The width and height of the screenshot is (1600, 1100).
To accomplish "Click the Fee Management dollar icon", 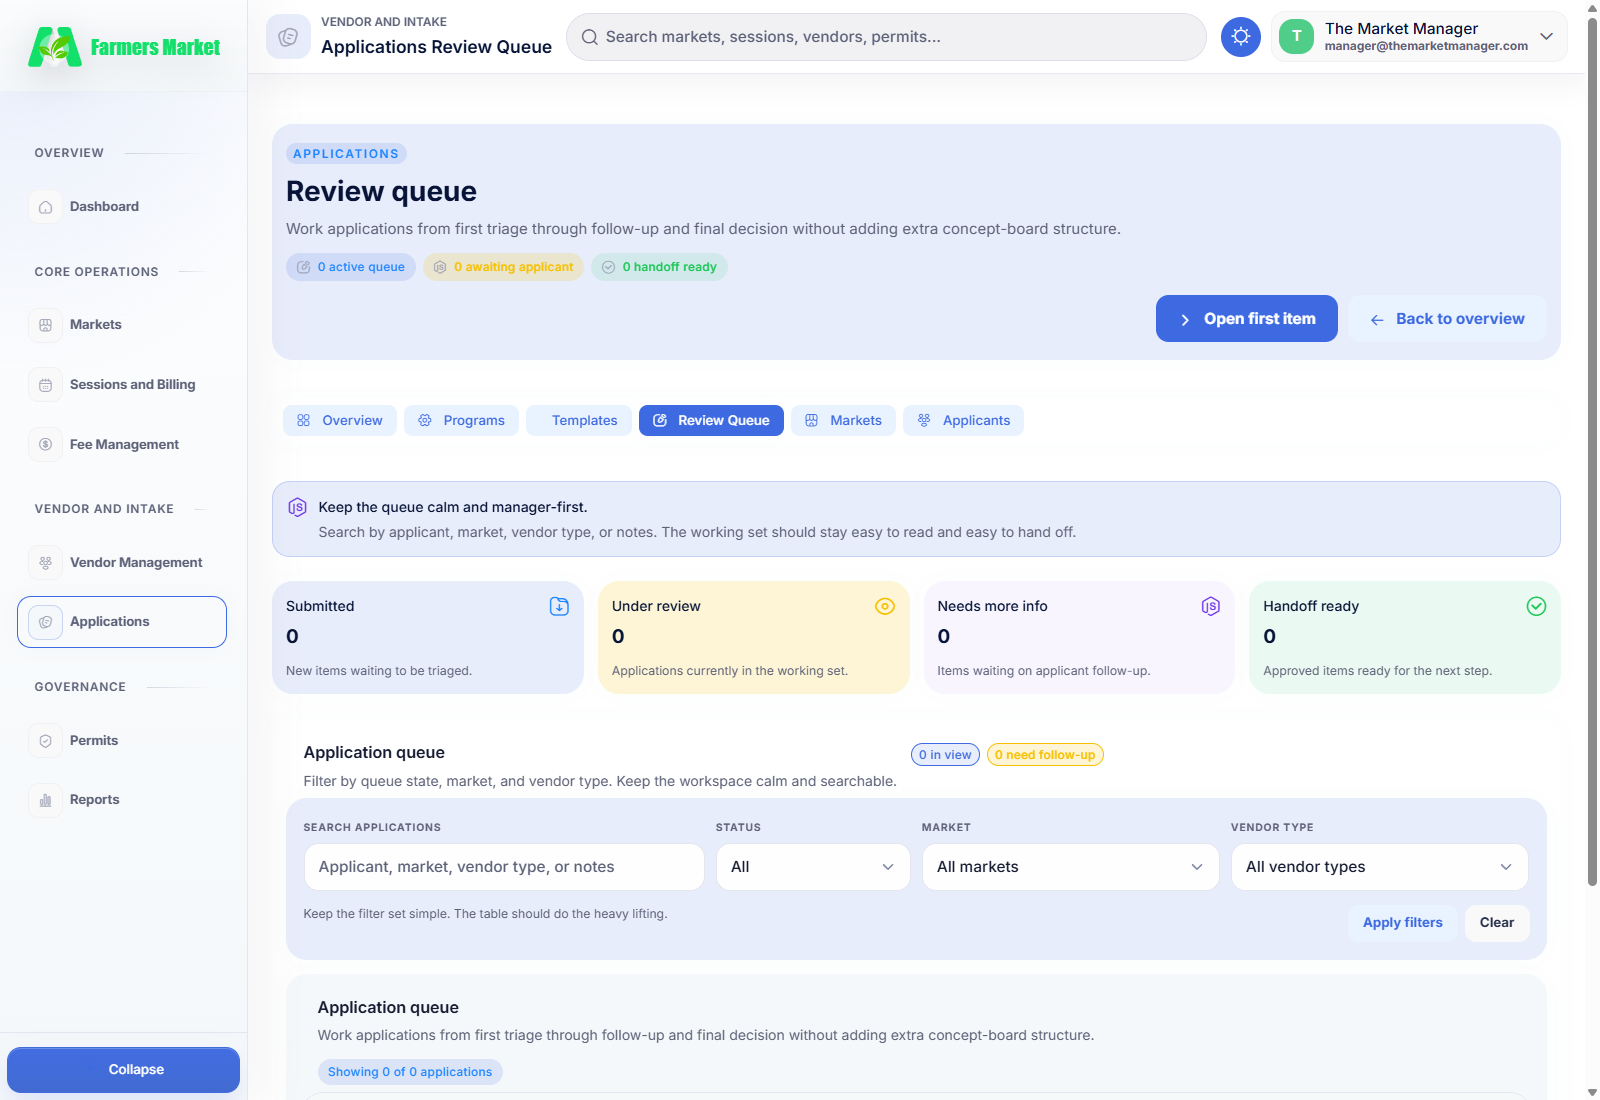I will click(45, 444).
